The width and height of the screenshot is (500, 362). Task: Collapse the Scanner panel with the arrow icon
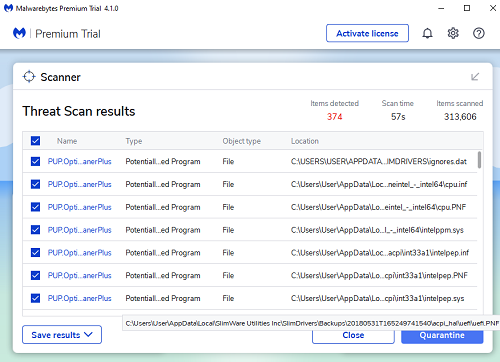coord(475,77)
